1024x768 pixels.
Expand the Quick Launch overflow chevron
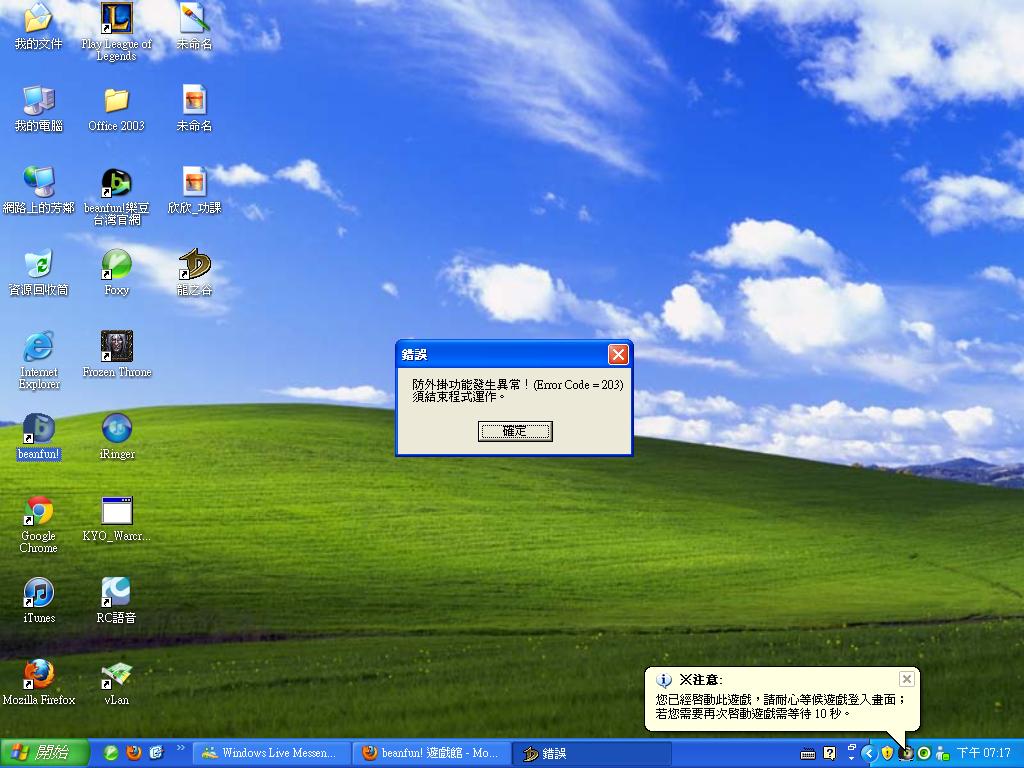(180, 748)
